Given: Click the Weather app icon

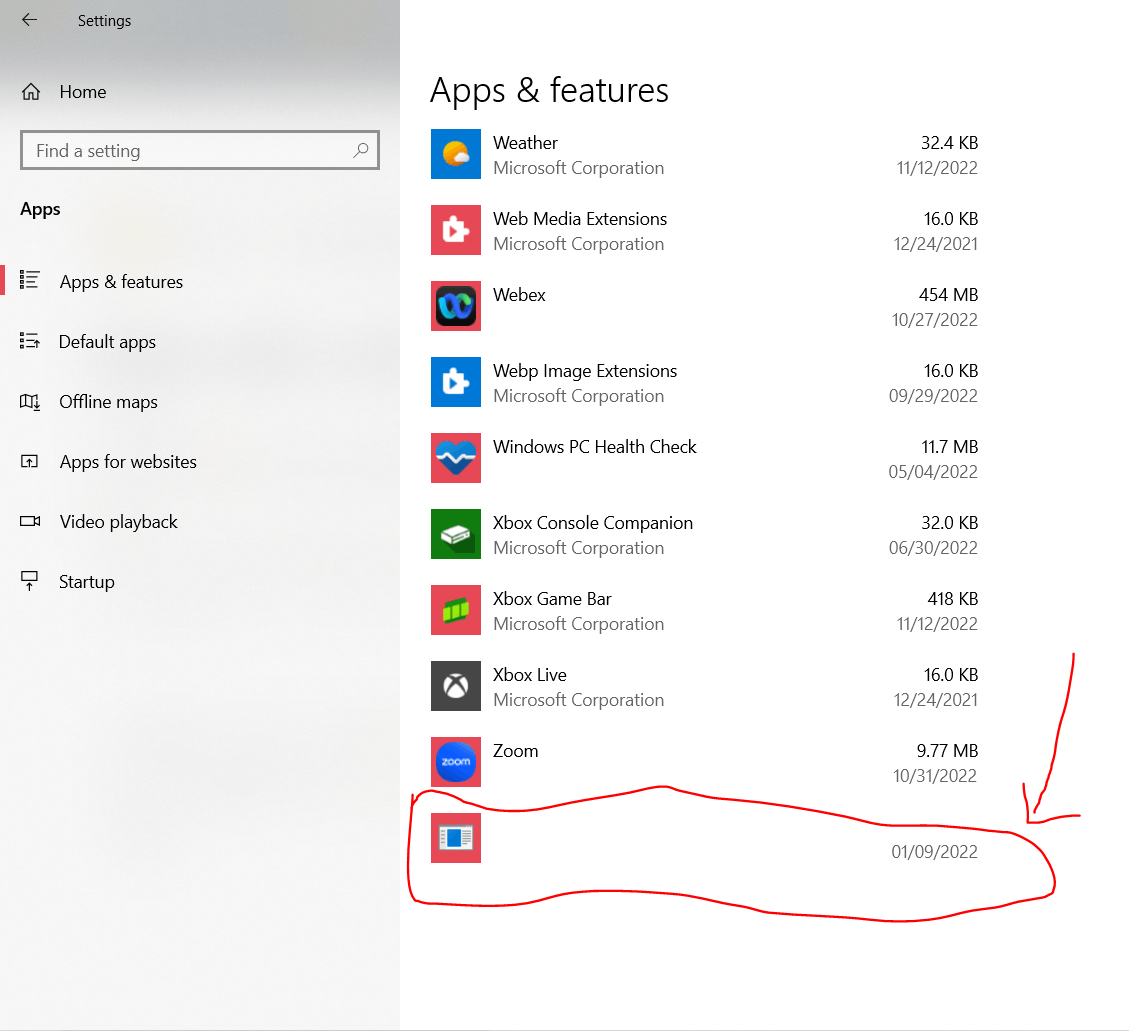Looking at the screenshot, I should click(456, 154).
